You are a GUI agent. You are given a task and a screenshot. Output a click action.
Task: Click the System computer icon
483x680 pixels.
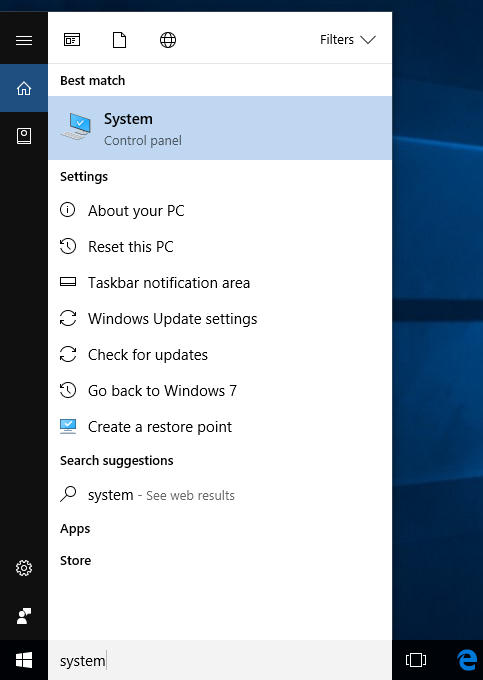pyautogui.click(x=76, y=127)
